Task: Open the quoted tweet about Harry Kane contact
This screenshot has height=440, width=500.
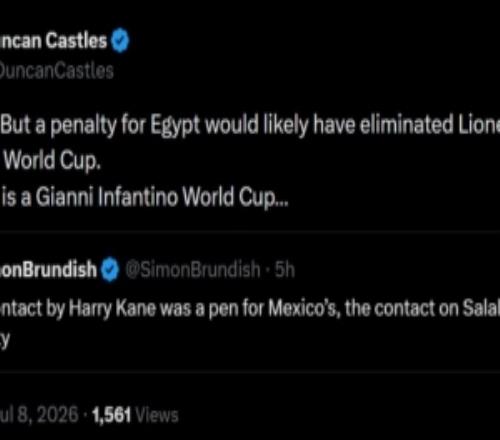Action: point(250,302)
